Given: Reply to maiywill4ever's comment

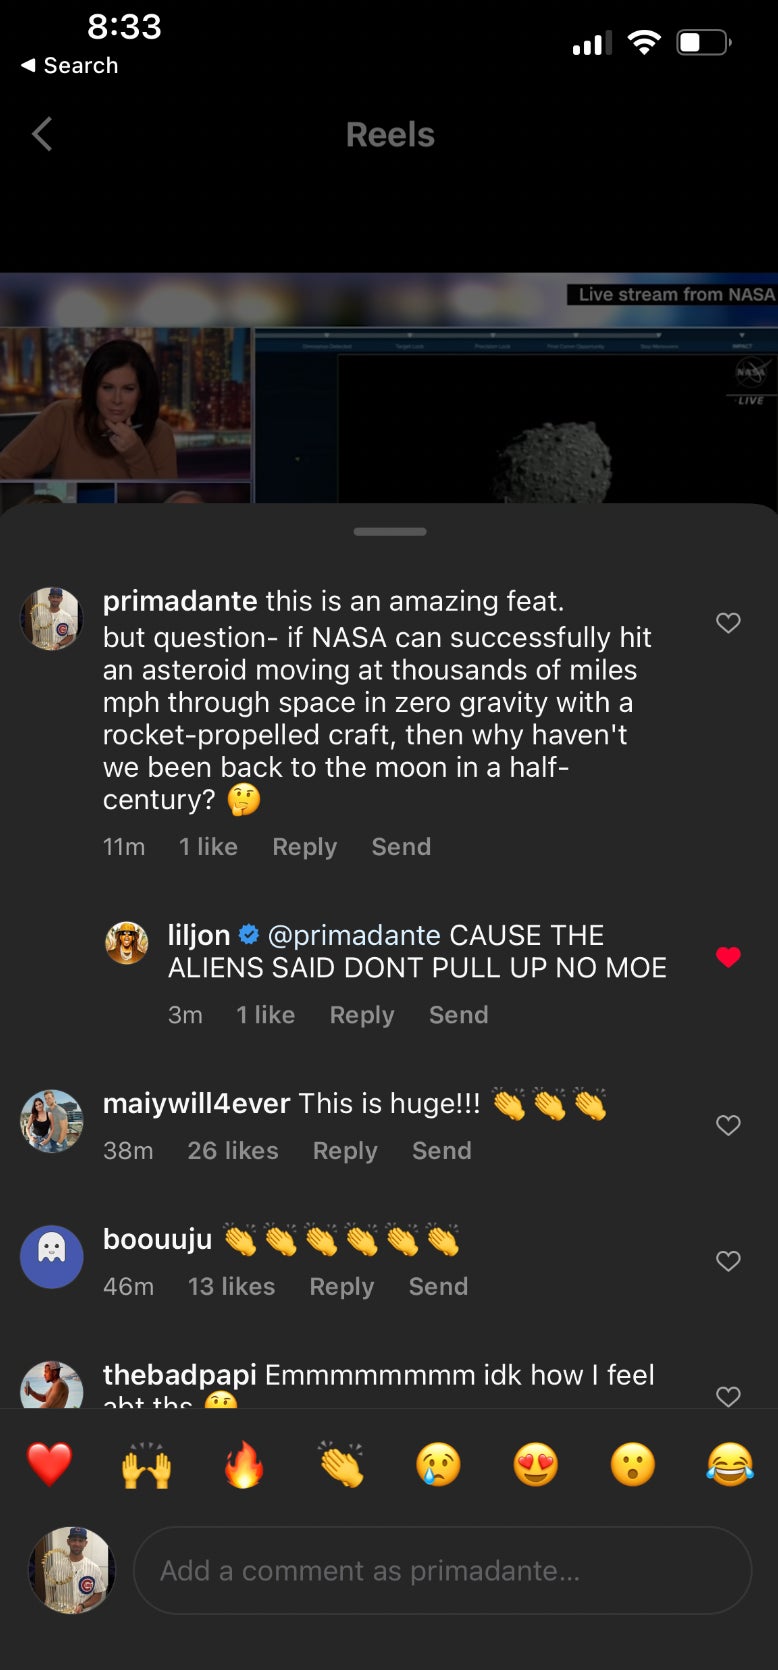Looking at the screenshot, I should click(x=345, y=1151).
